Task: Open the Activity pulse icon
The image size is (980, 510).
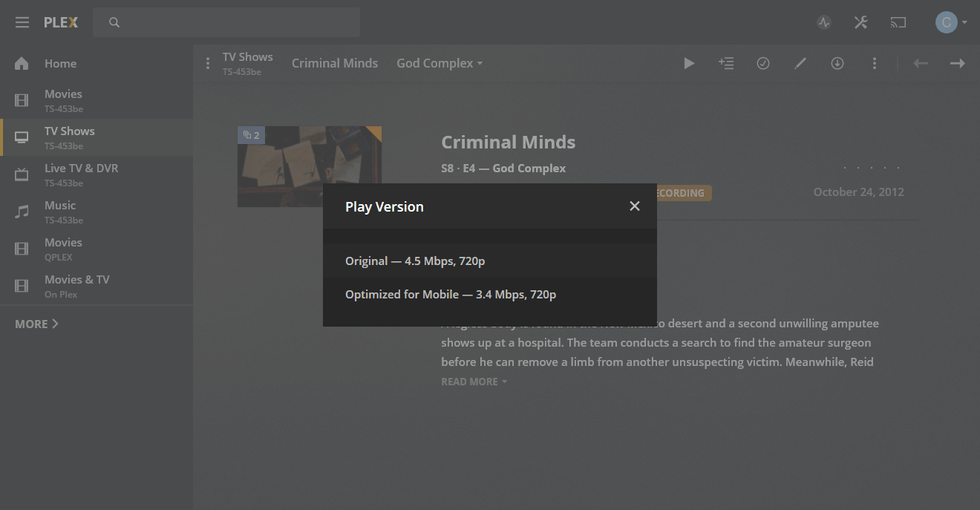Action: tap(824, 22)
